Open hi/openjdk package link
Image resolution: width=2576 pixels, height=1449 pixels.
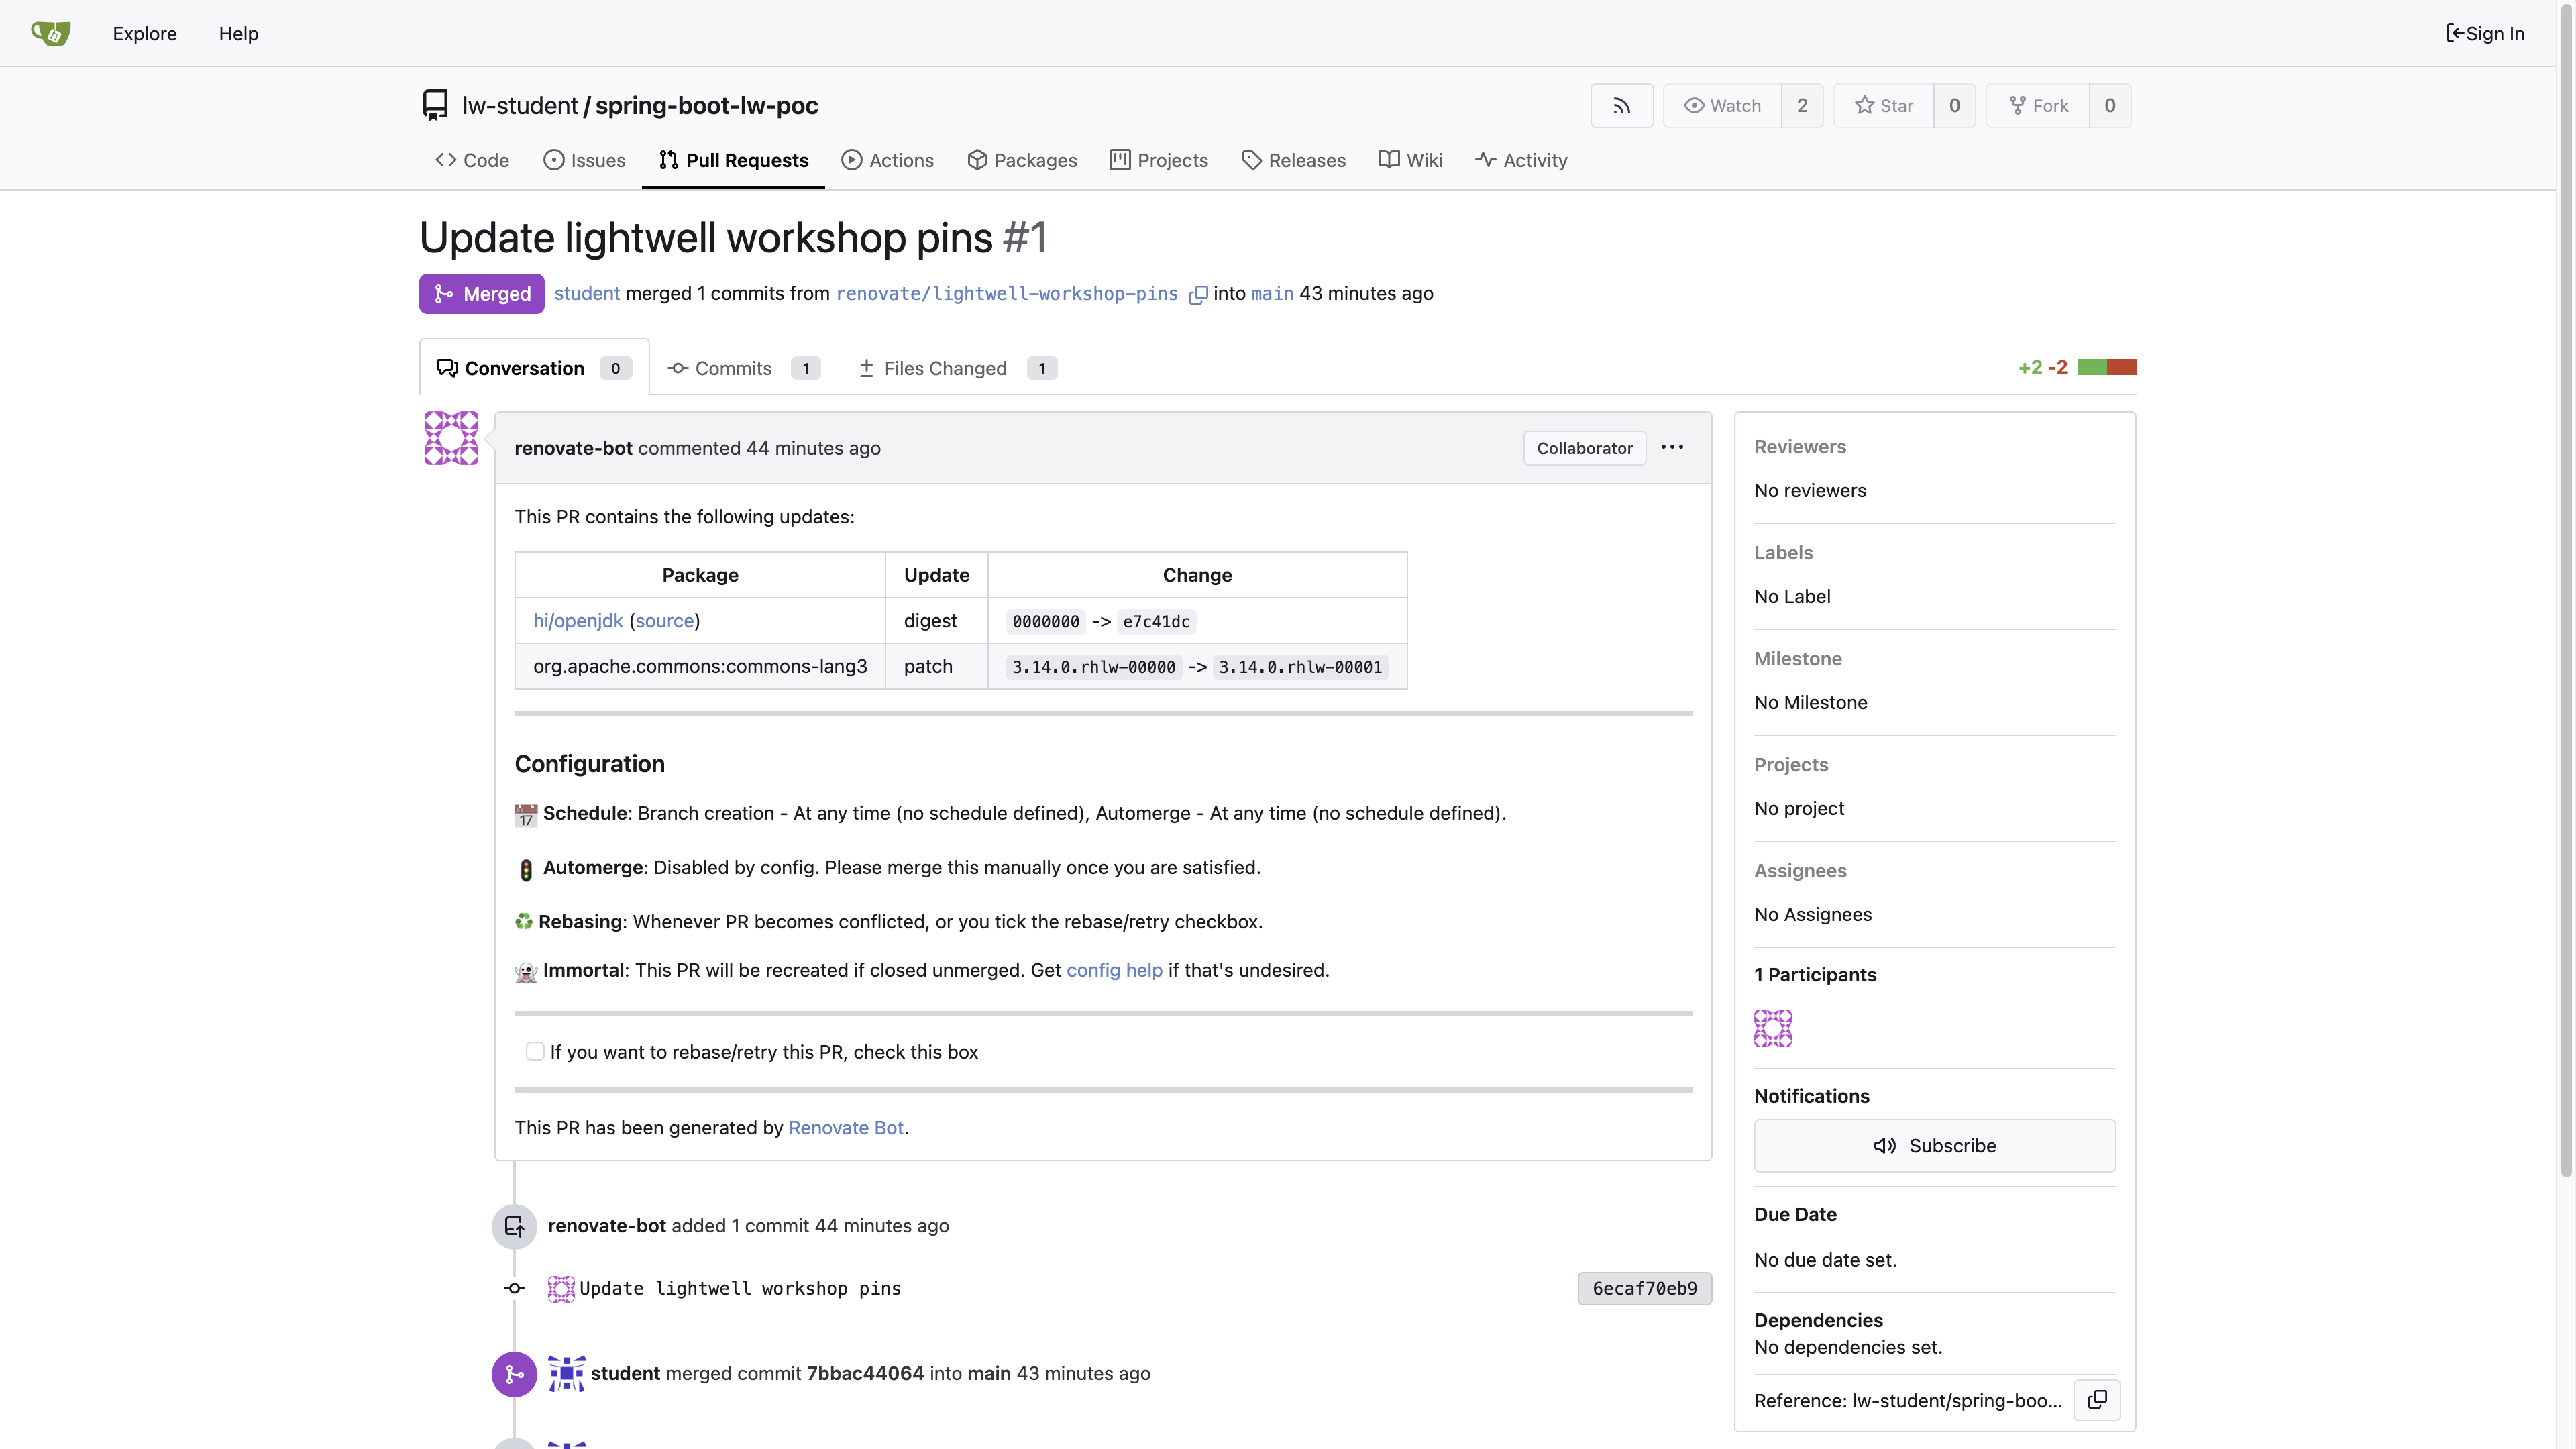pos(577,620)
